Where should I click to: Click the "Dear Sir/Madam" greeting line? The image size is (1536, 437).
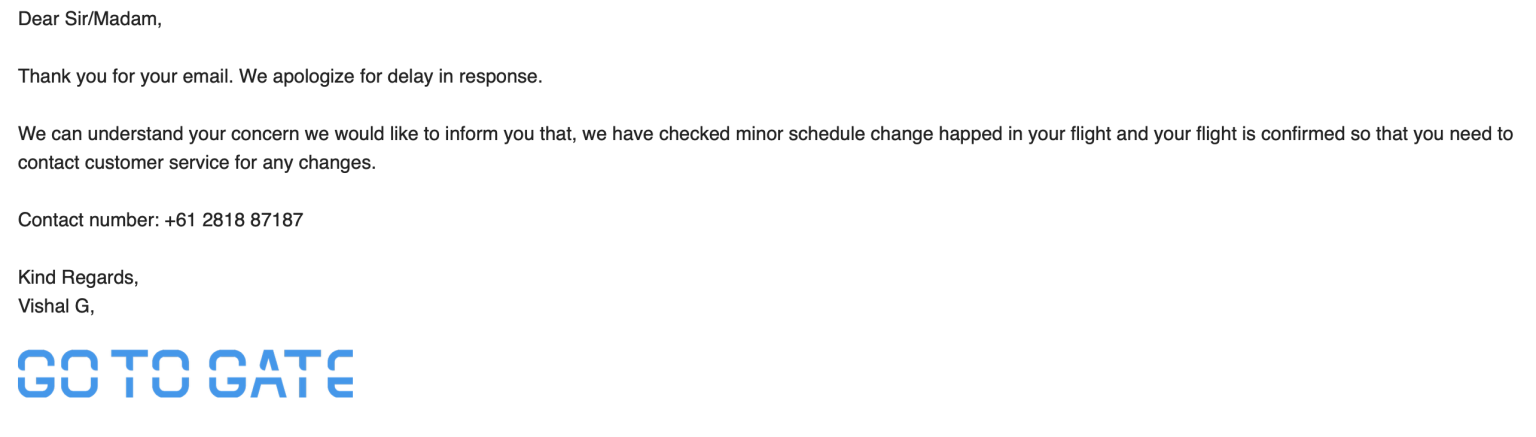coord(89,19)
